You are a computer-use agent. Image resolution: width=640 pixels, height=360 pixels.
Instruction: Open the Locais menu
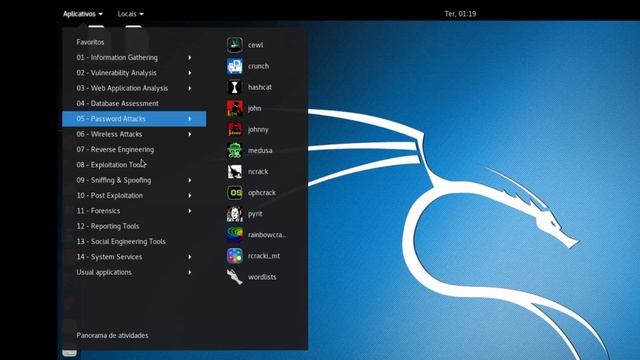click(x=130, y=14)
